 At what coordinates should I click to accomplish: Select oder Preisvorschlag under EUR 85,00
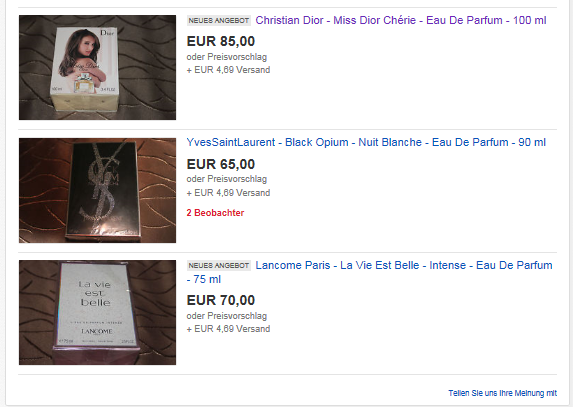(x=227, y=57)
